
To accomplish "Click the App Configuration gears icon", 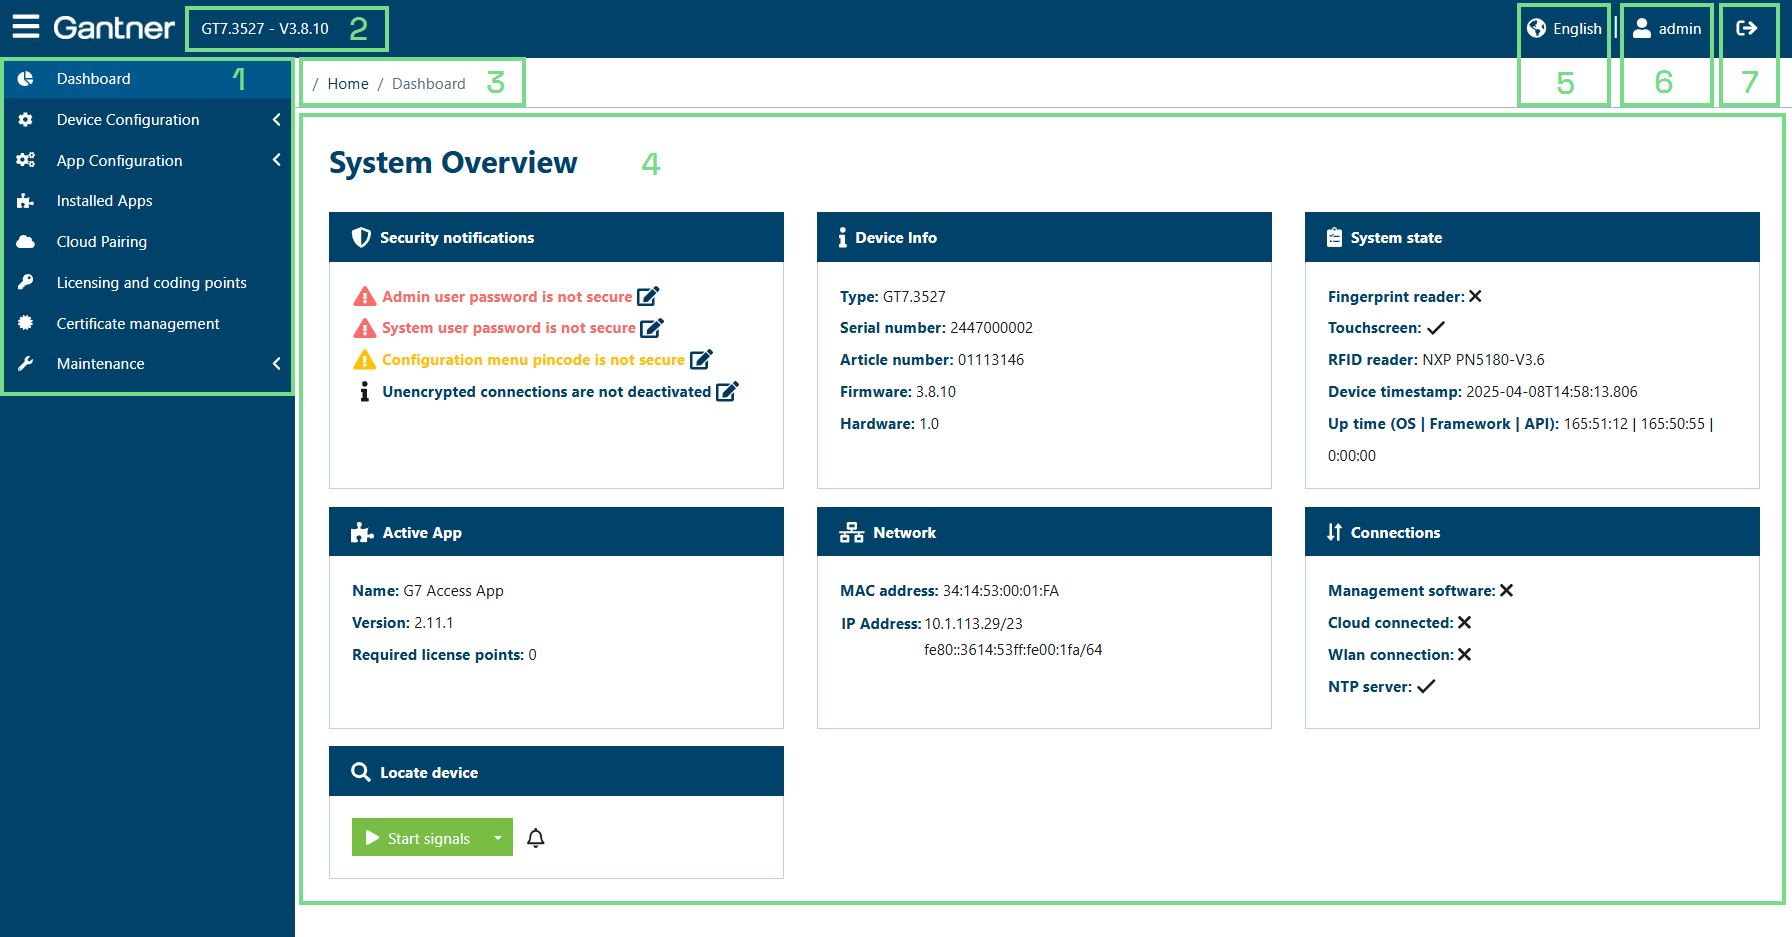I will pyautogui.click(x=26, y=160).
